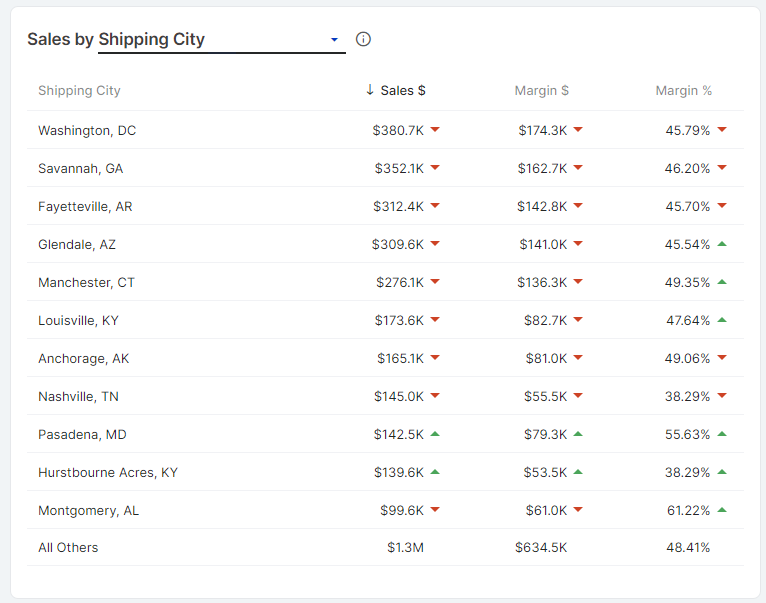Click green up arrow beside Montgomery 61.22%

click(722, 510)
